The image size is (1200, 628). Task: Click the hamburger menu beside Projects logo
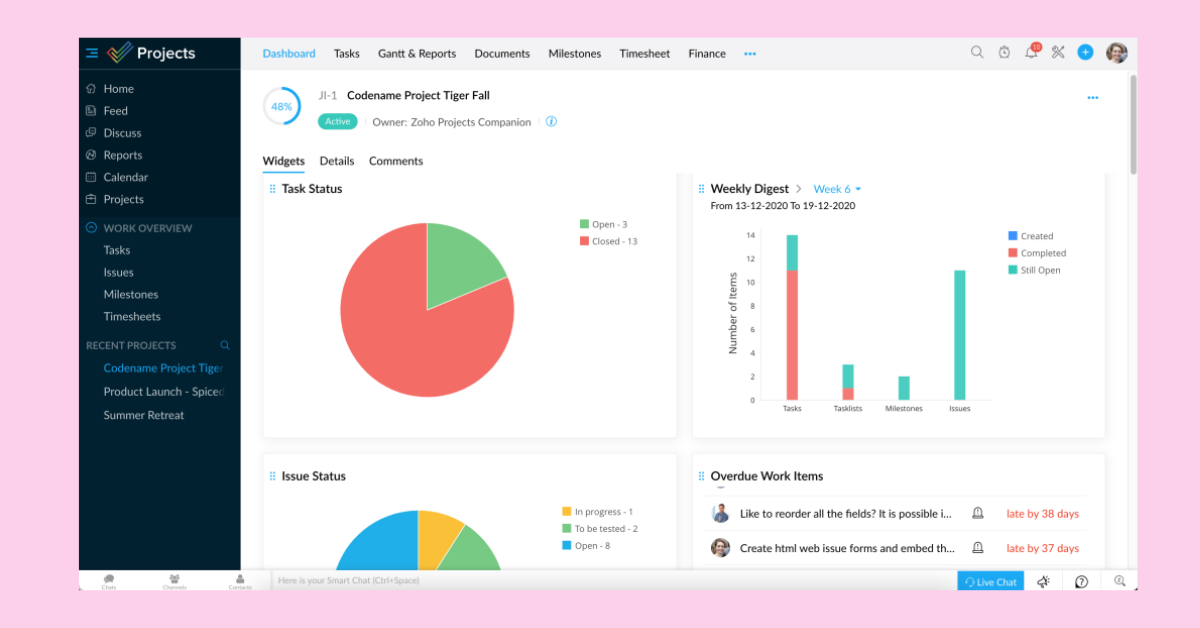(x=93, y=52)
